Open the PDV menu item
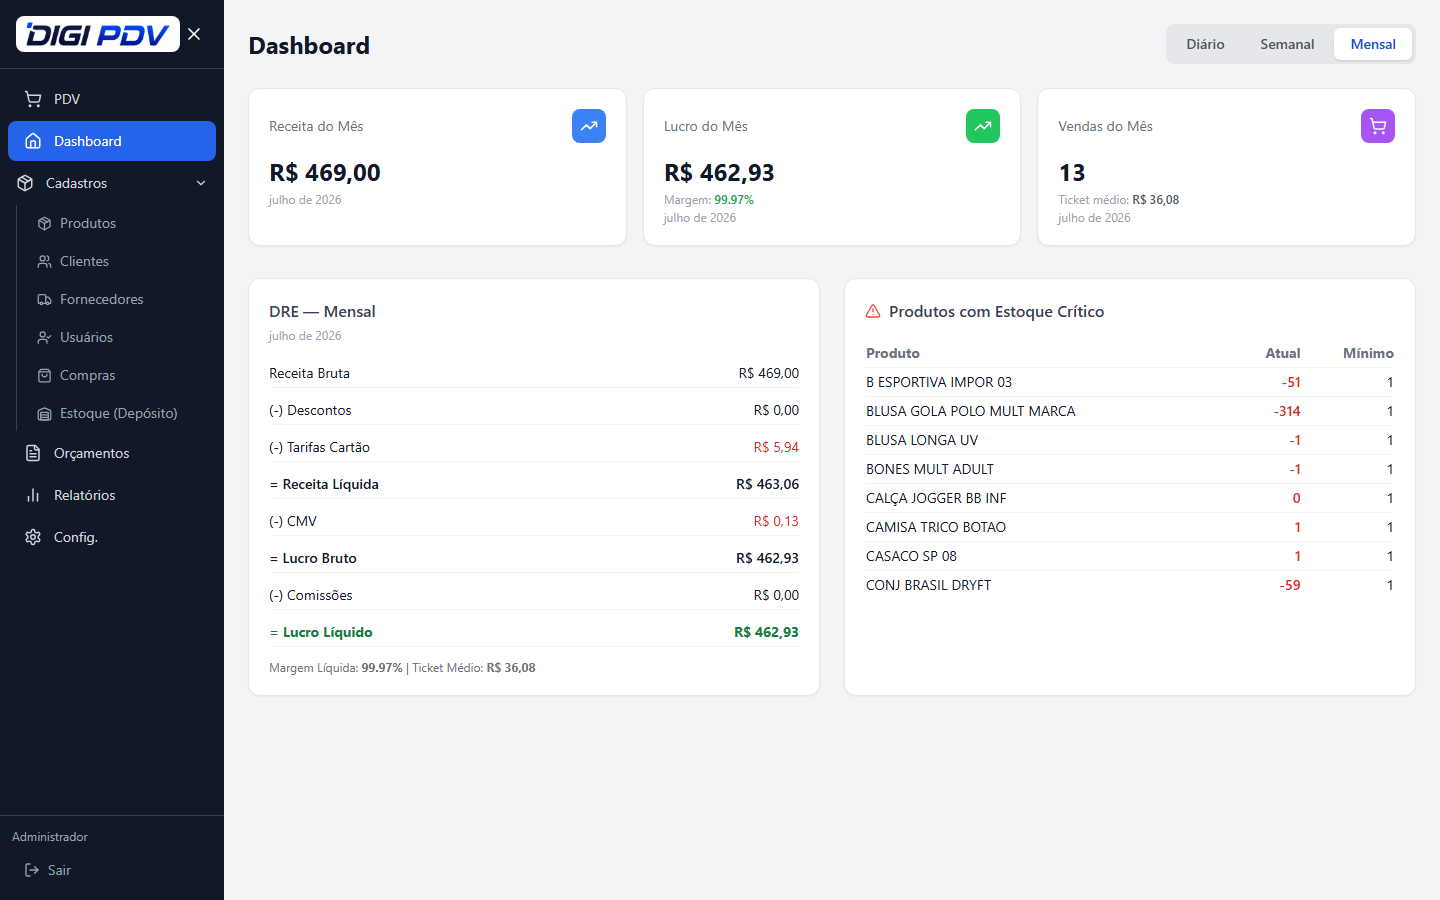This screenshot has width=1440, height=900. (112, 99)
